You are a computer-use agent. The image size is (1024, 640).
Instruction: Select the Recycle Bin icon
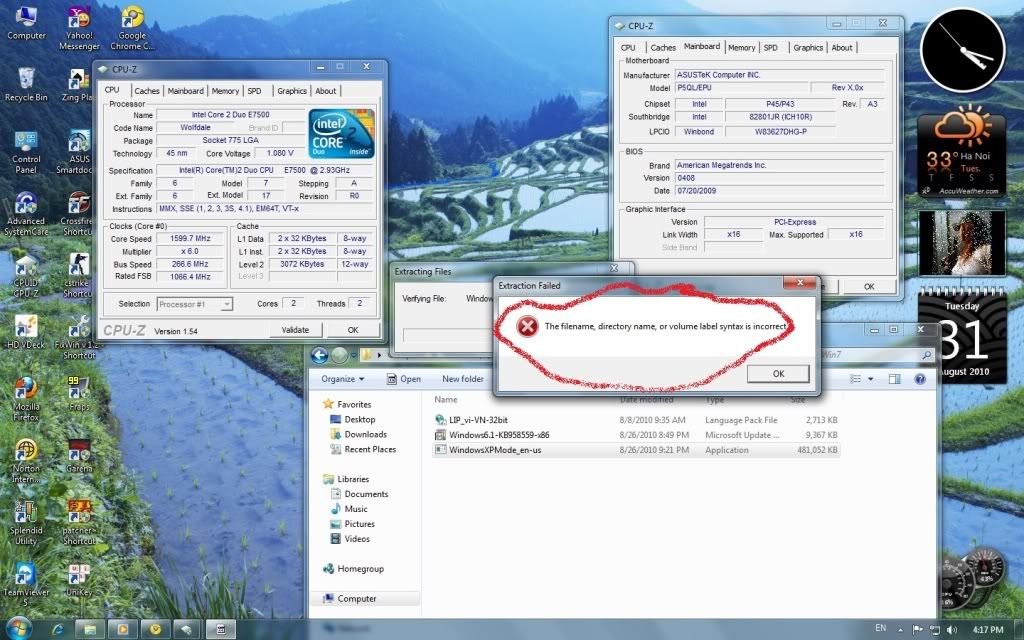26,84
